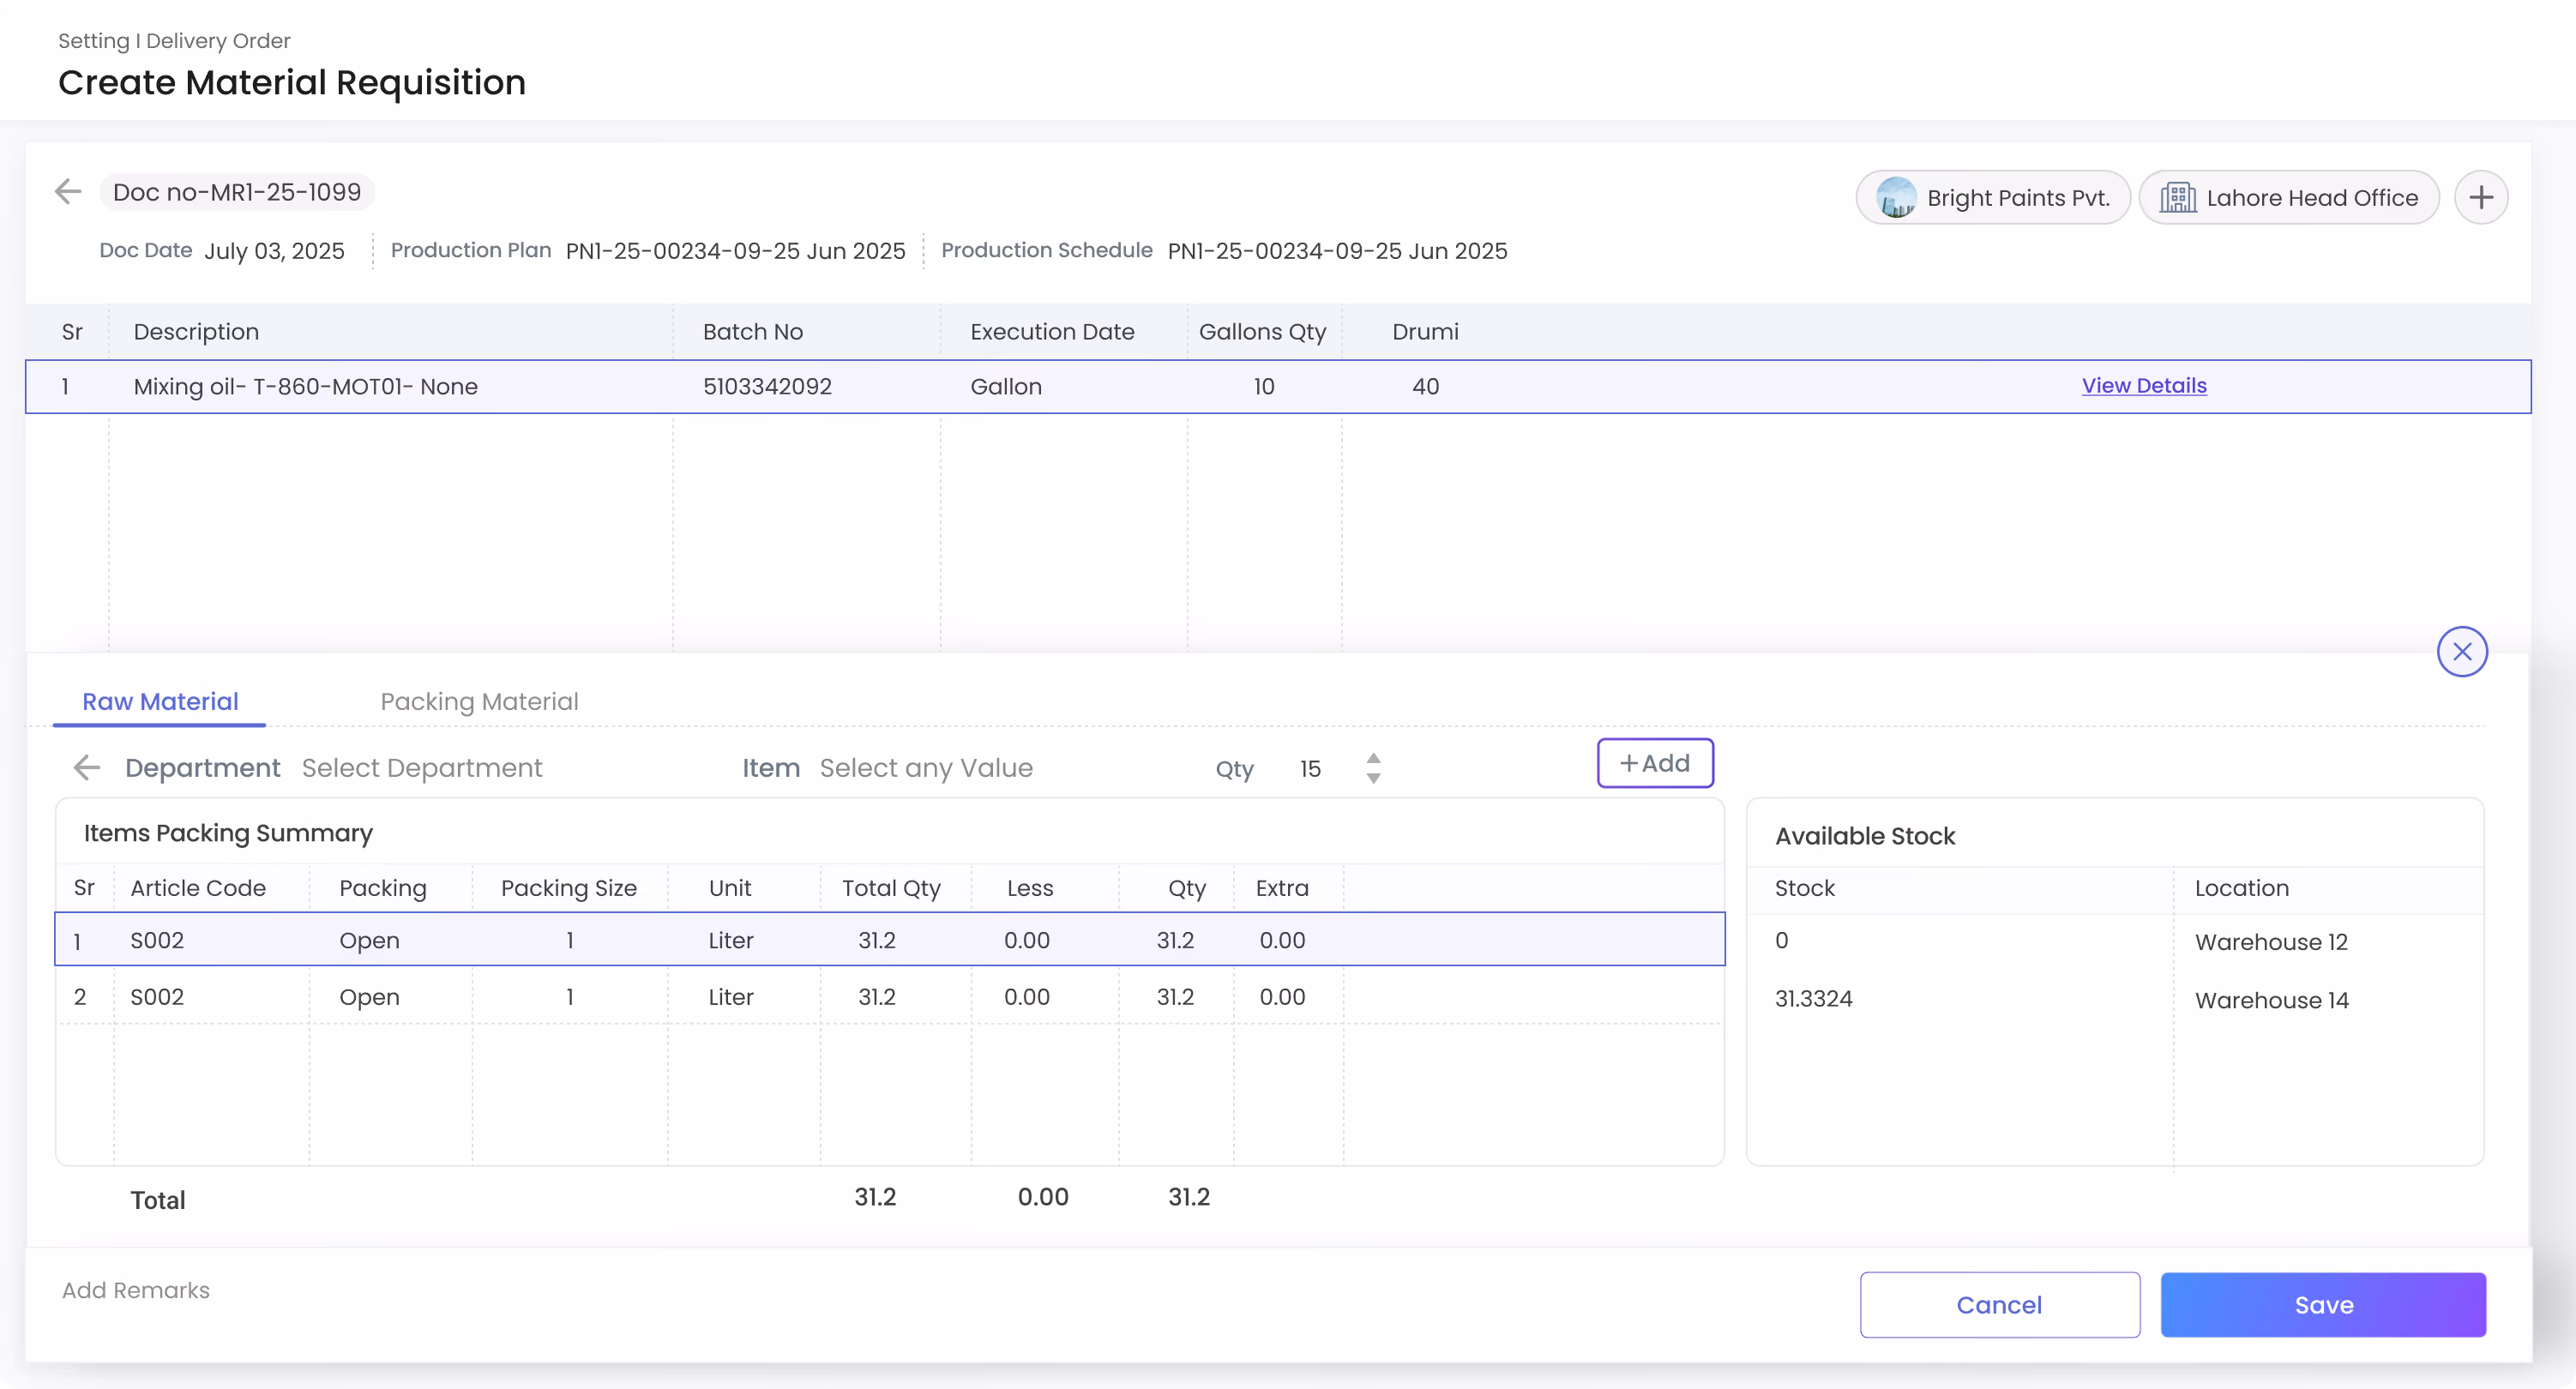The width and height of the screenshot is (2576, 1389).
Task: Click batch number 5103342092
Action: (767, 386)
